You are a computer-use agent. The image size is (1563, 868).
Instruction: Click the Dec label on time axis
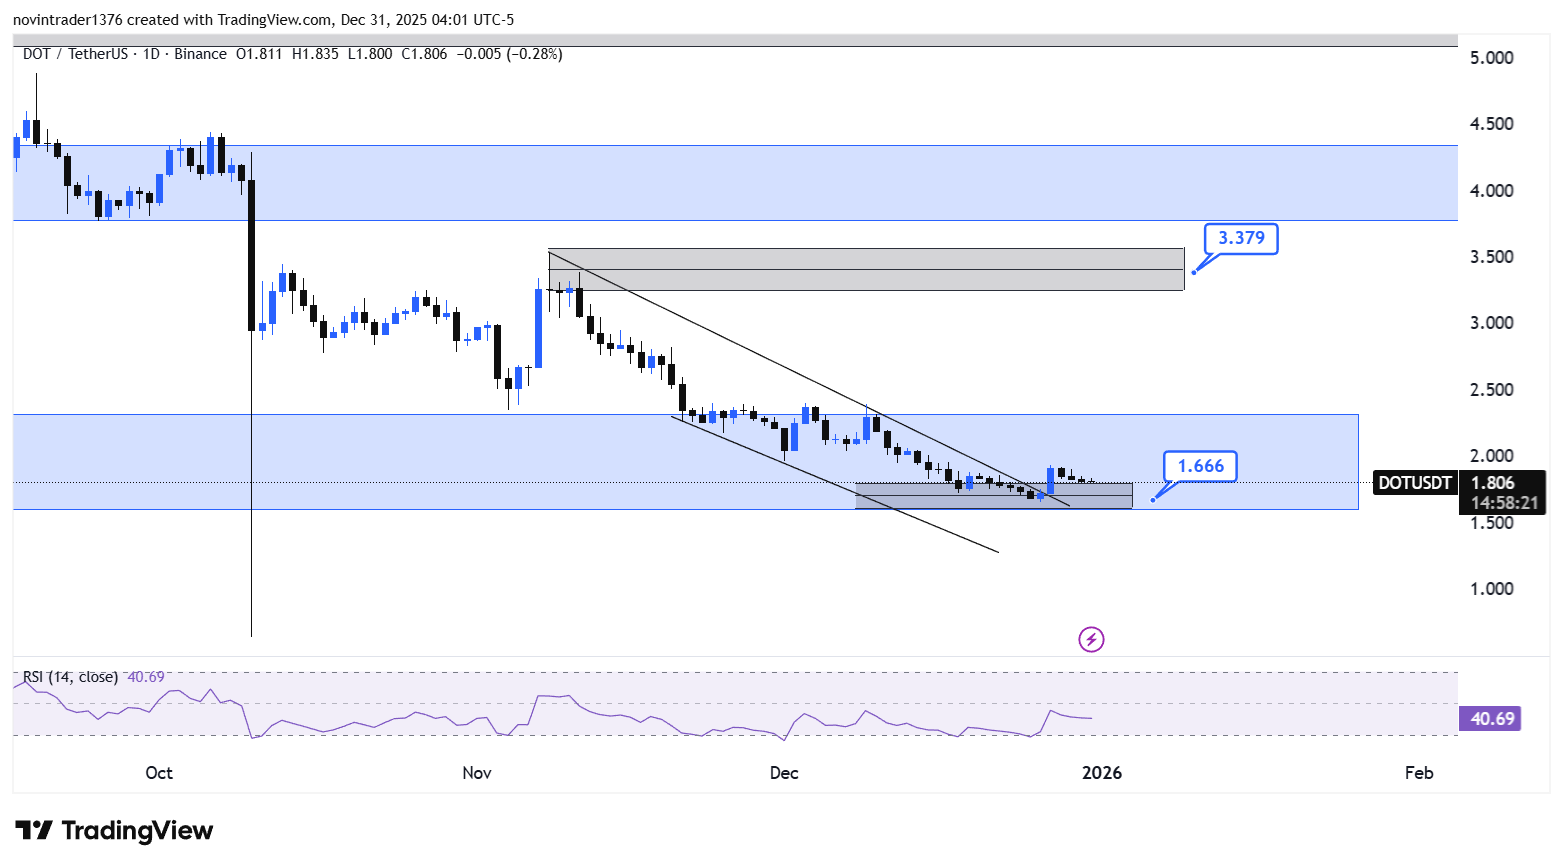point(784,773)
